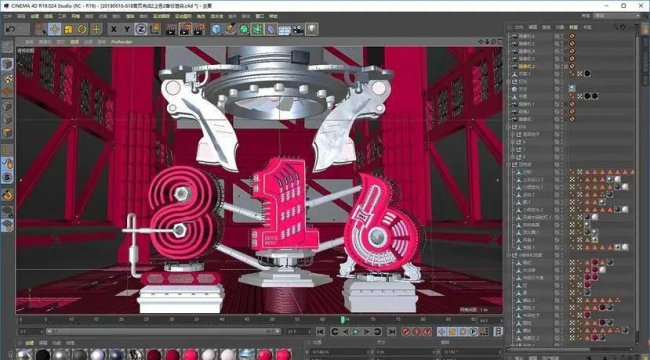Toggle position keyframe recording

coord(442,331)
